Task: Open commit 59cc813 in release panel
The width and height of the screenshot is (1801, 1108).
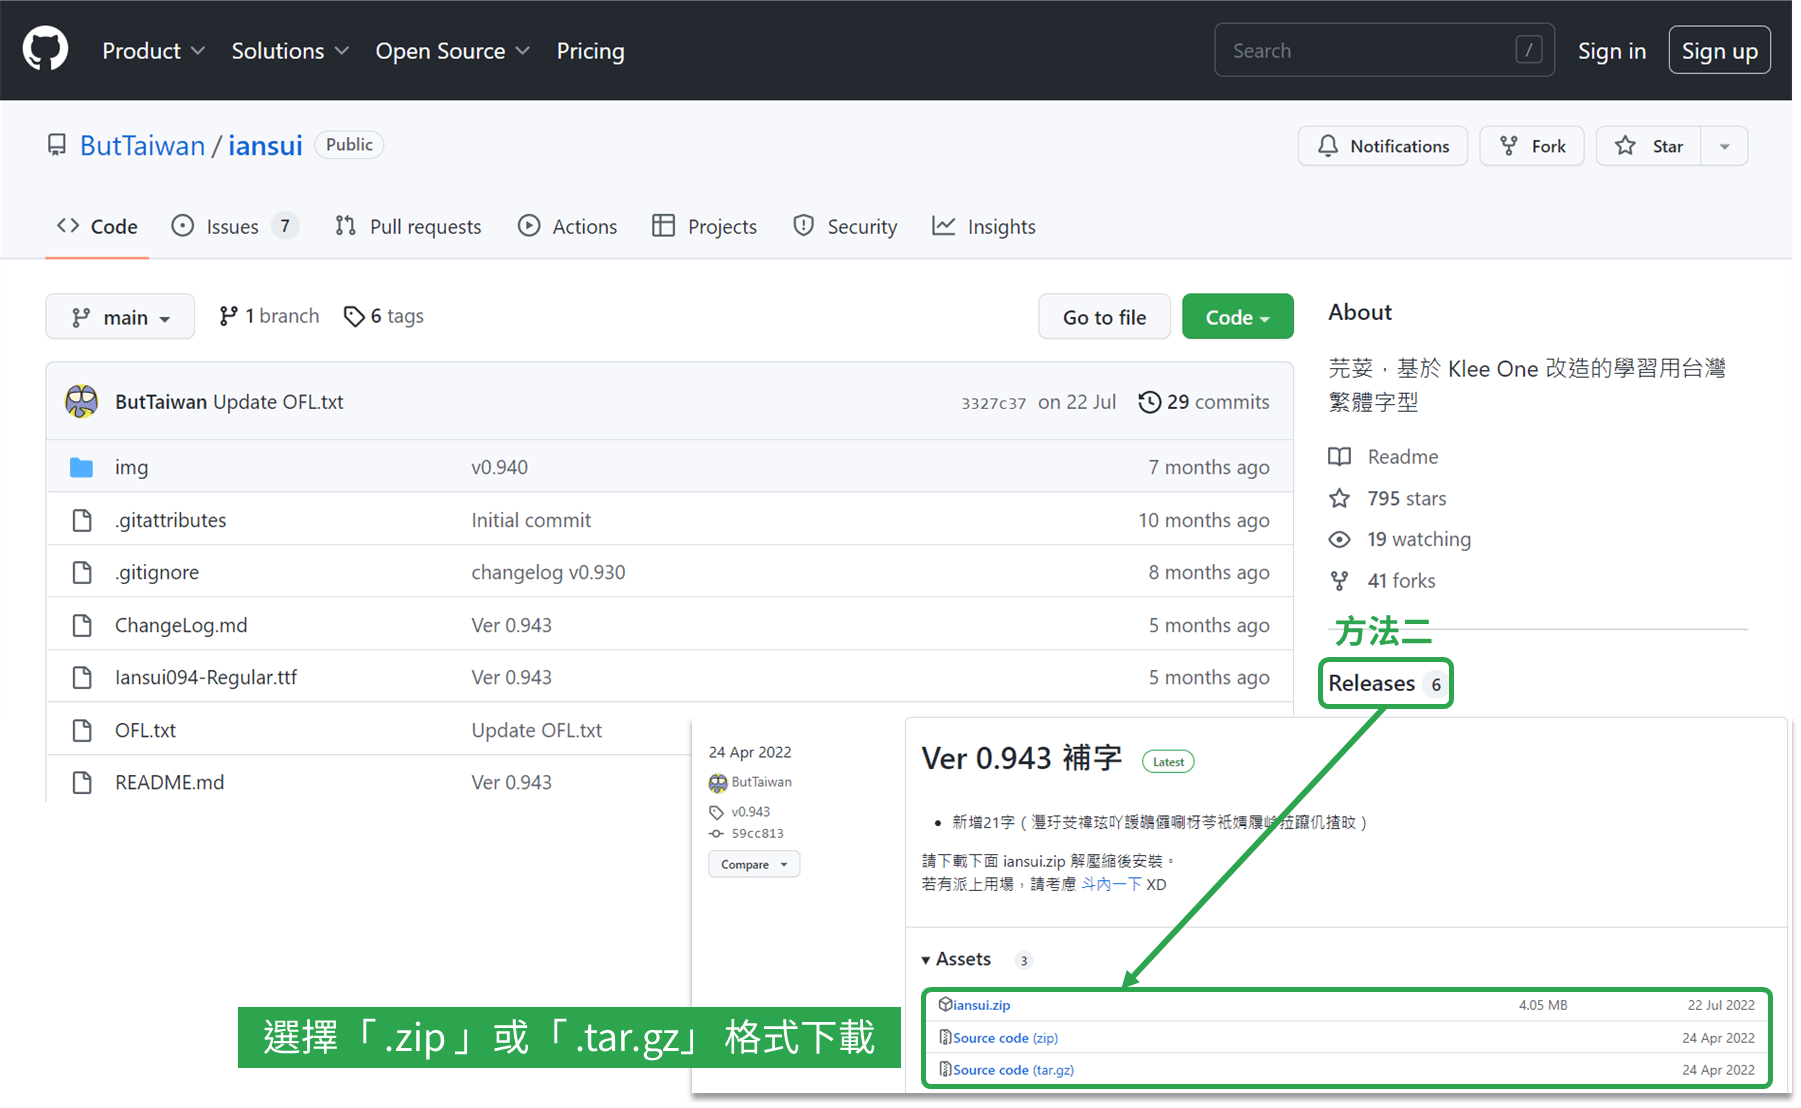Action: point(757,833)
